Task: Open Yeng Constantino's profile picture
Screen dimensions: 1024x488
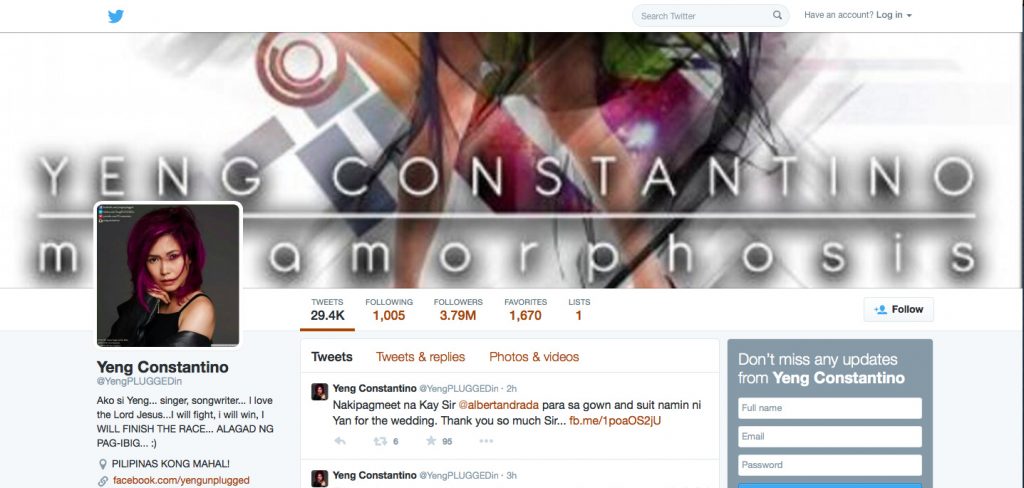Action: (168, 274)
